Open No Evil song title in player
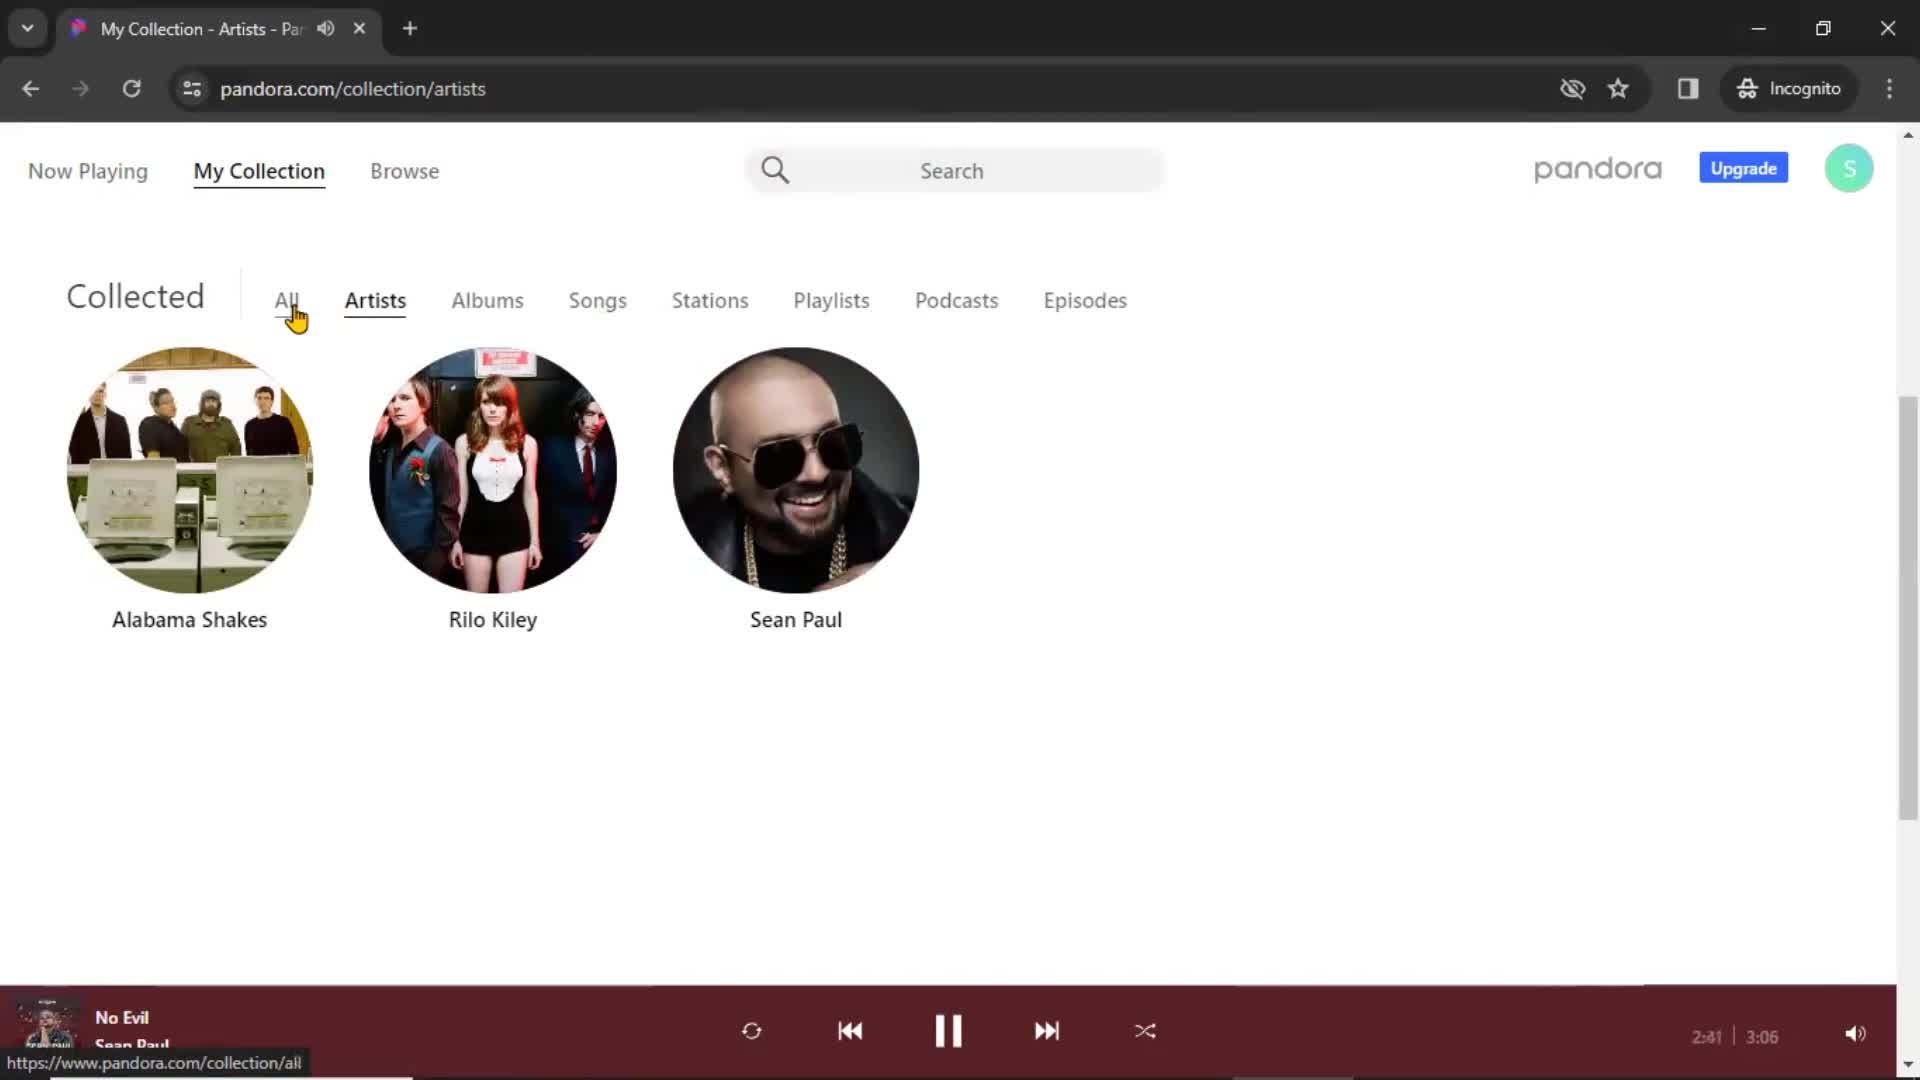1920x1080 pixels. coord(122,1017)
